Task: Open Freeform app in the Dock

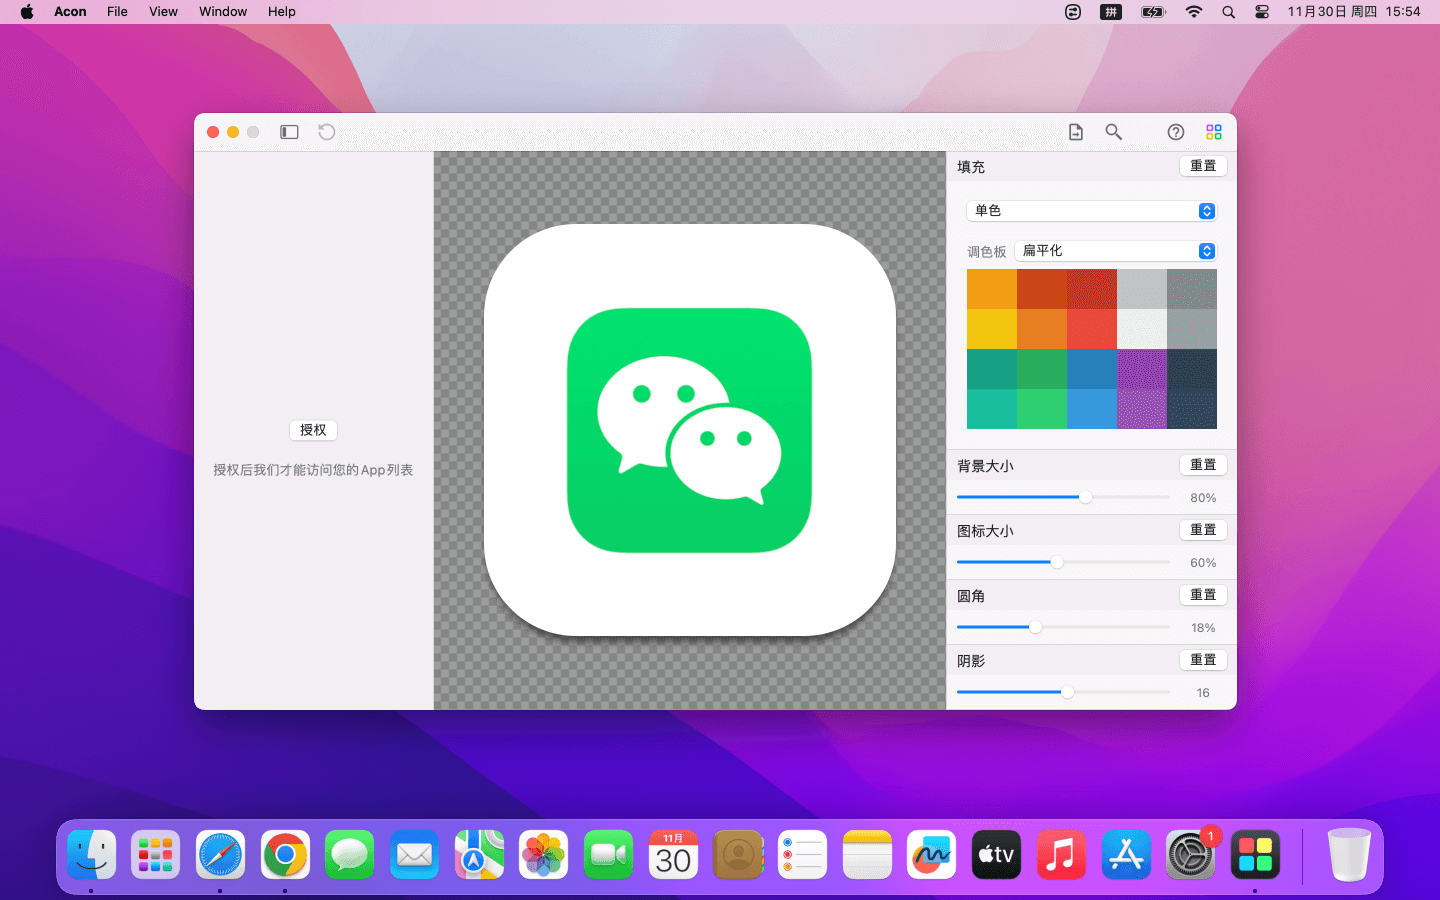Action: point(931,855)
